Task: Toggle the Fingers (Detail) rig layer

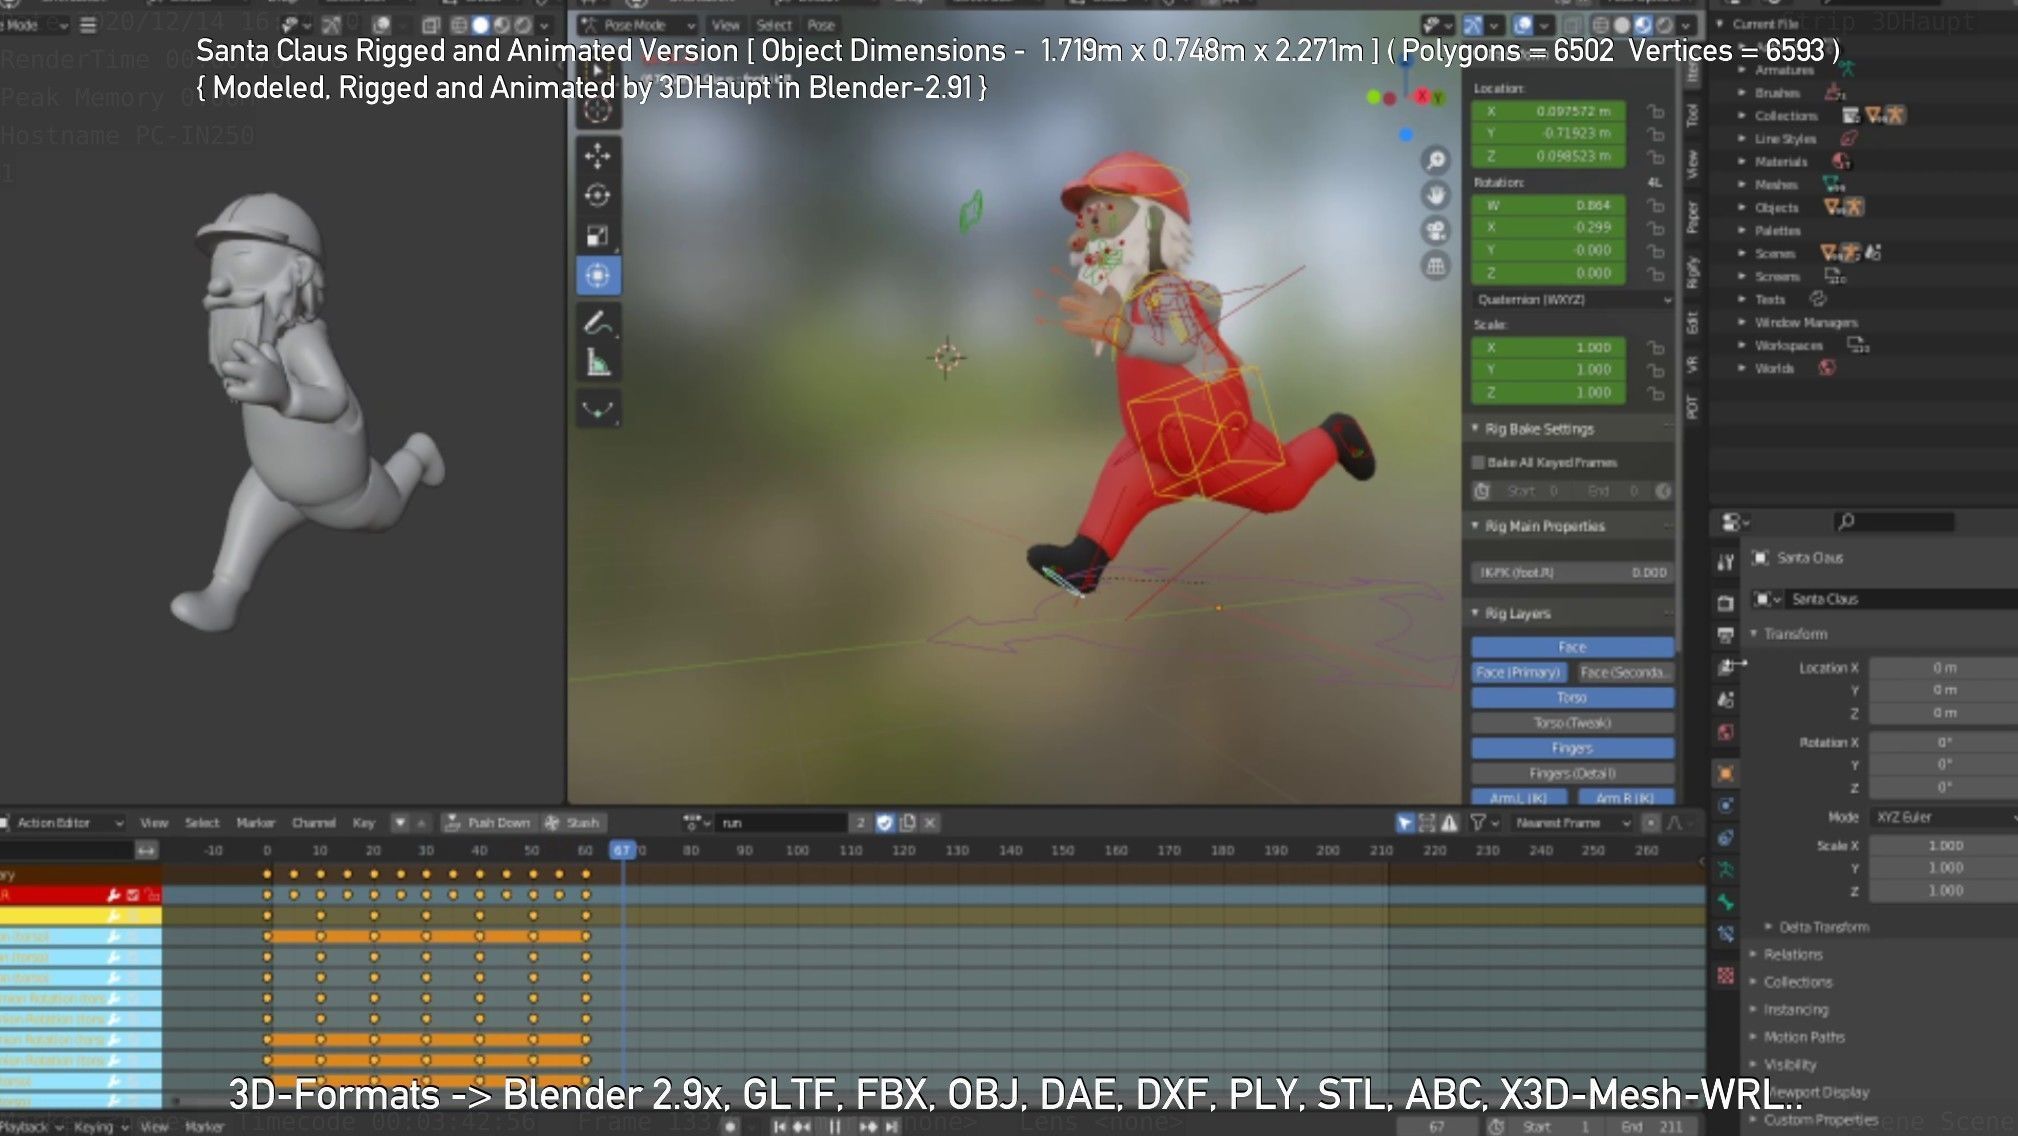Action: click(x=1572, y=773)
